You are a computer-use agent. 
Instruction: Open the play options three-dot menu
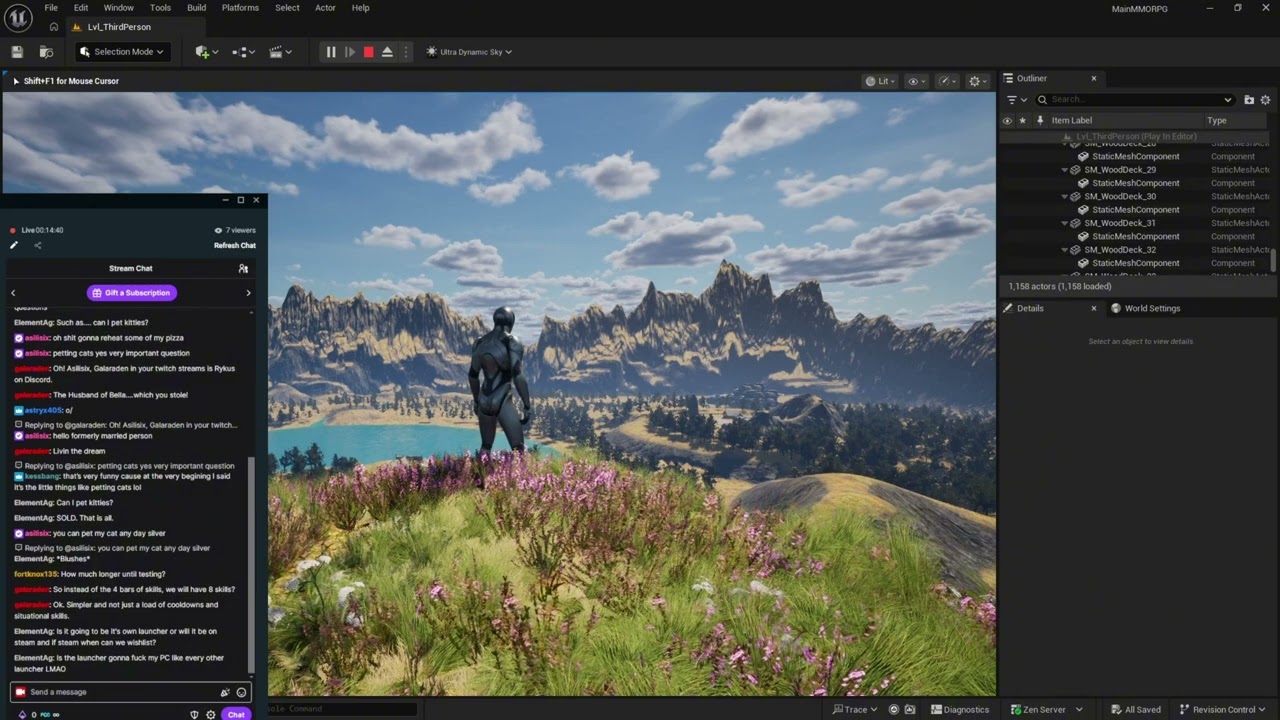coord(405,52)
